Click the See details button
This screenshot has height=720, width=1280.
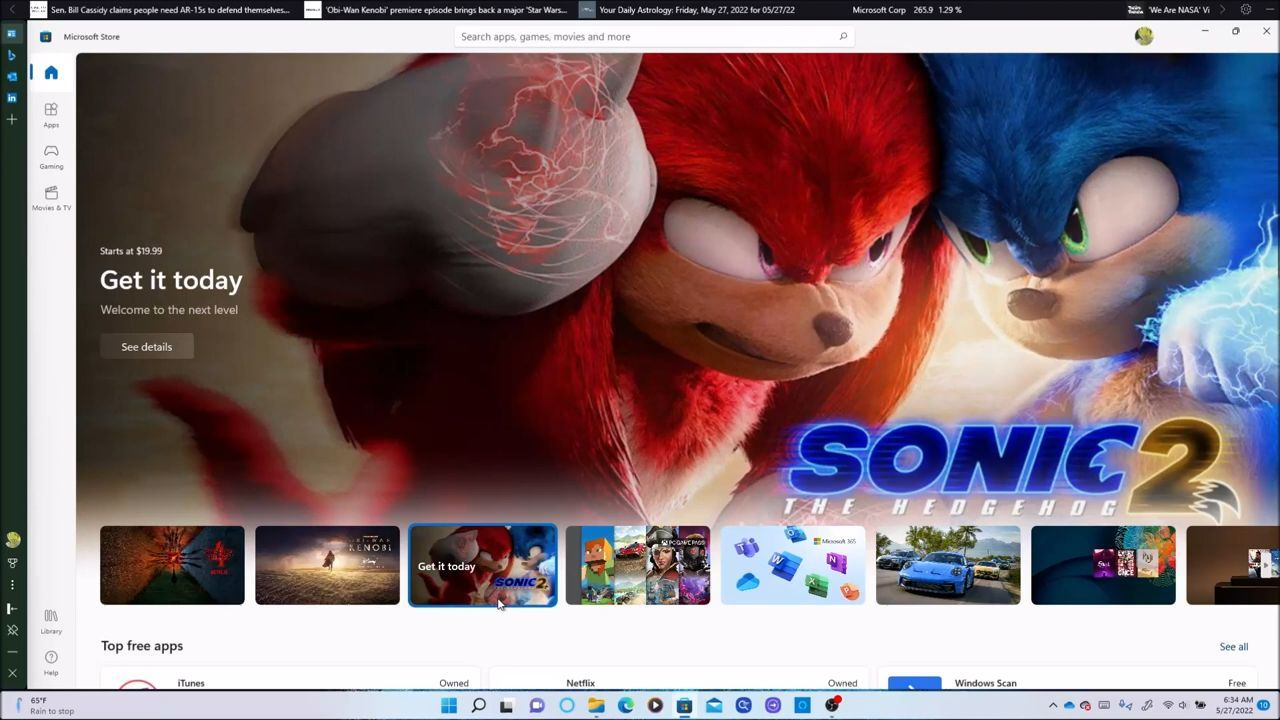[x=147, y=347]
